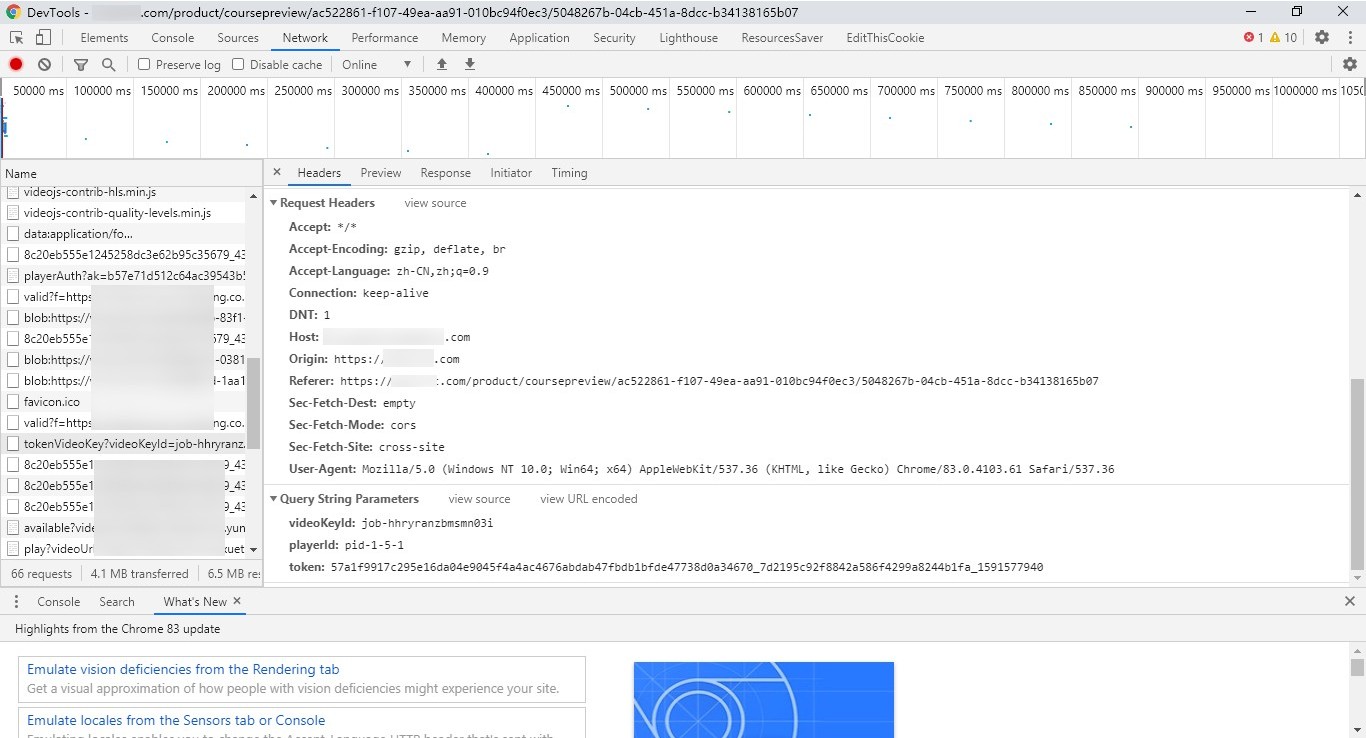
Task: Select the data:application/fo... request row
Action: [x=125, y=234]
